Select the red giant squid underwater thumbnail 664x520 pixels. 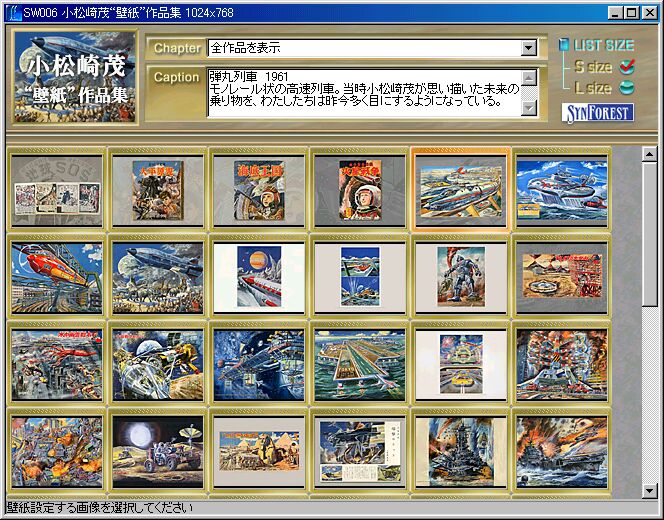(57, 365)
